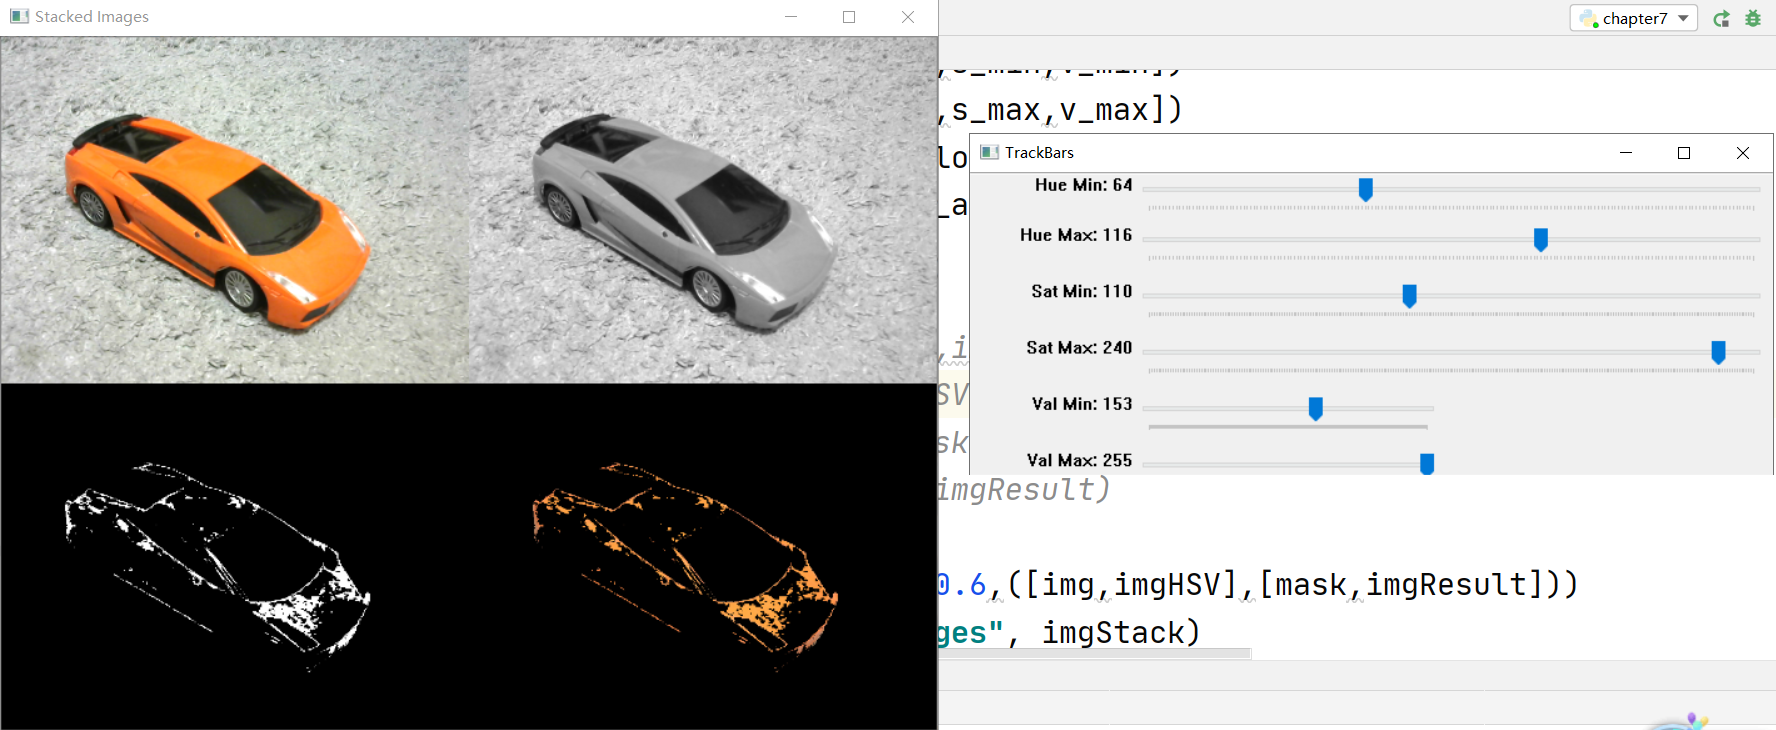Click the editor horizontal scrollbar
This screenshot has width=1776, height=730.
1094,654
